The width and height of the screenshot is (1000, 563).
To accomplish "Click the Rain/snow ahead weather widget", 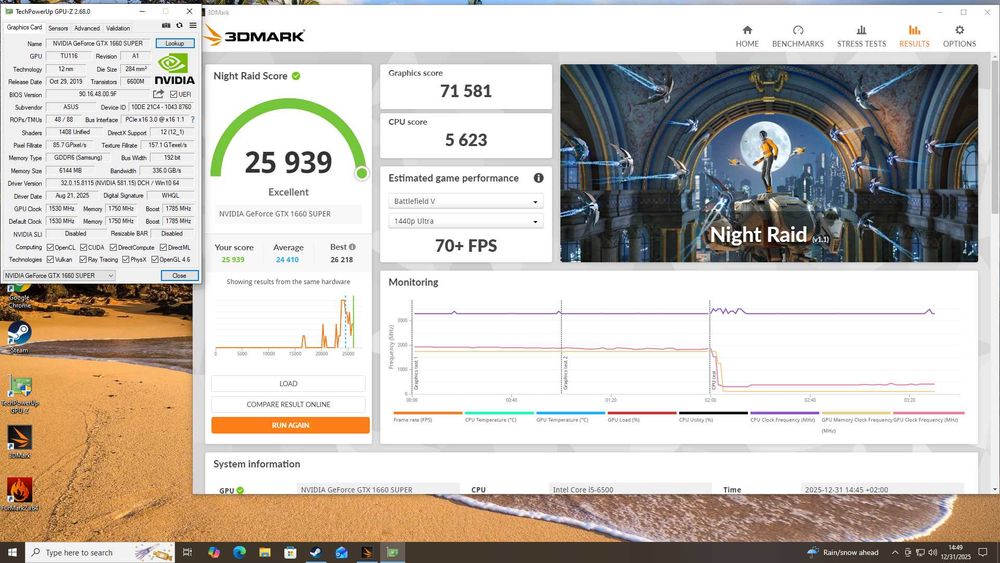I will (842, 552).
